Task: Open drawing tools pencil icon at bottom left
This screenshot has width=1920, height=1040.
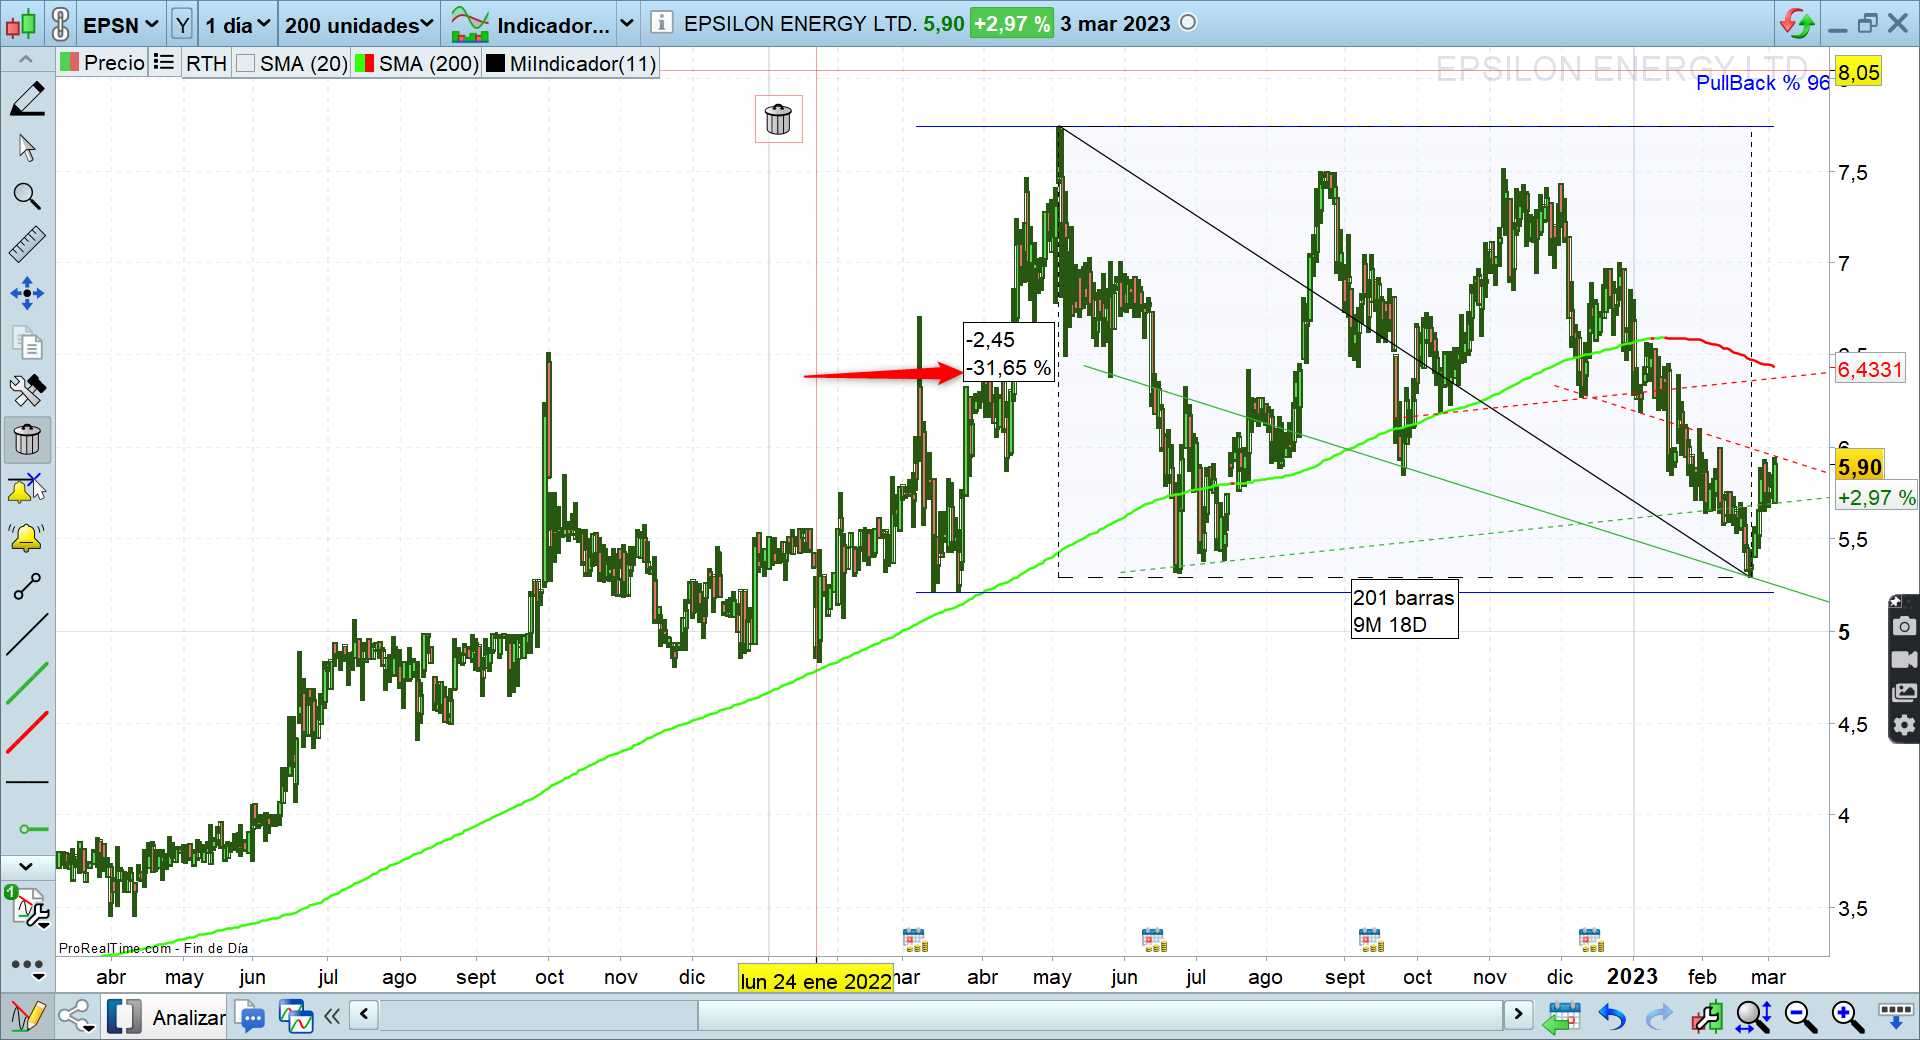Action: (26, 1017)
